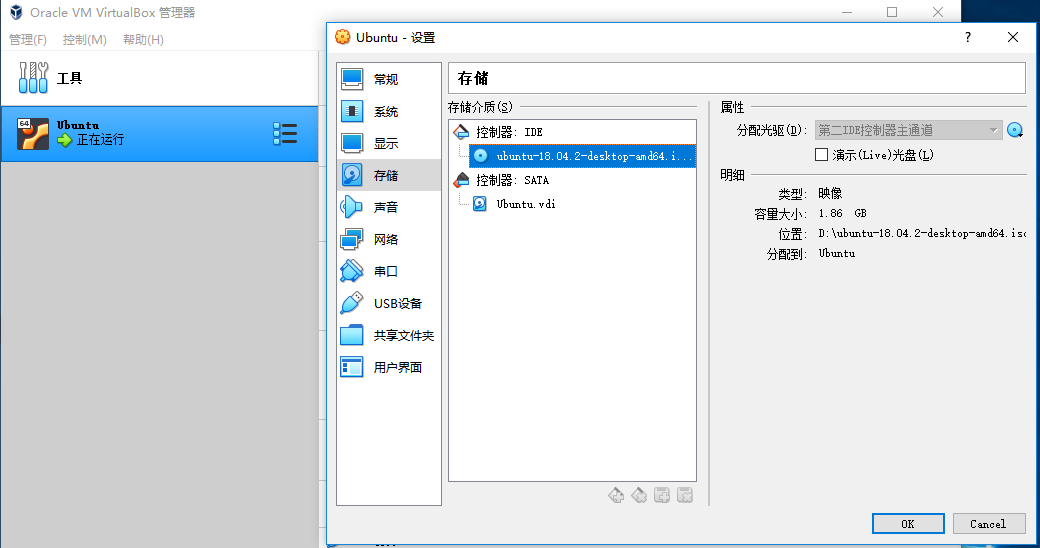The height and width of the screenshot is (548, 1040).
Task: Select the 存储 (Storage) settings category
Action: (x=389, y=175)
